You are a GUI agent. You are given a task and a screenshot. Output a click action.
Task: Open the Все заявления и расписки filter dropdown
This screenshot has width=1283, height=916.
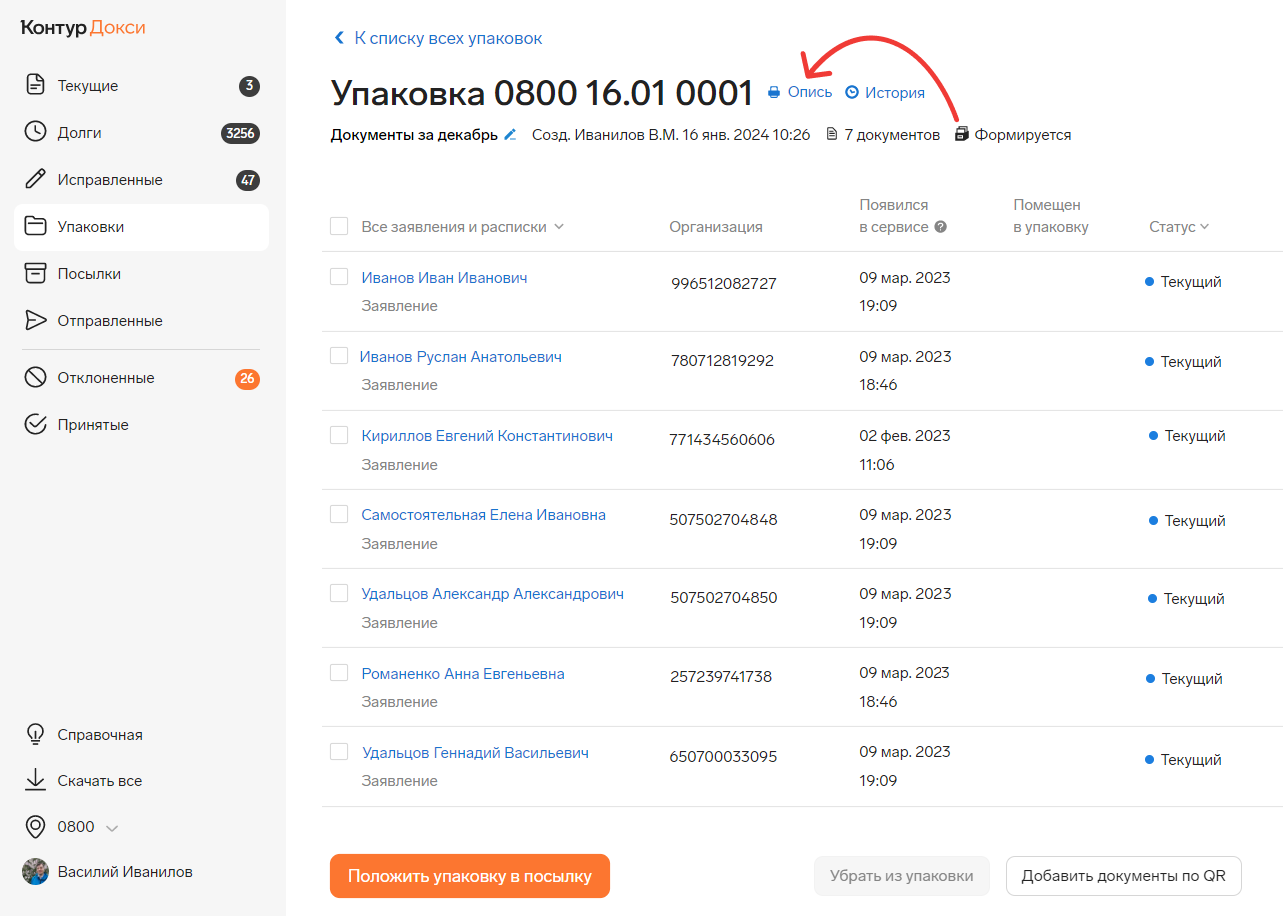click(x=463, y=227)
